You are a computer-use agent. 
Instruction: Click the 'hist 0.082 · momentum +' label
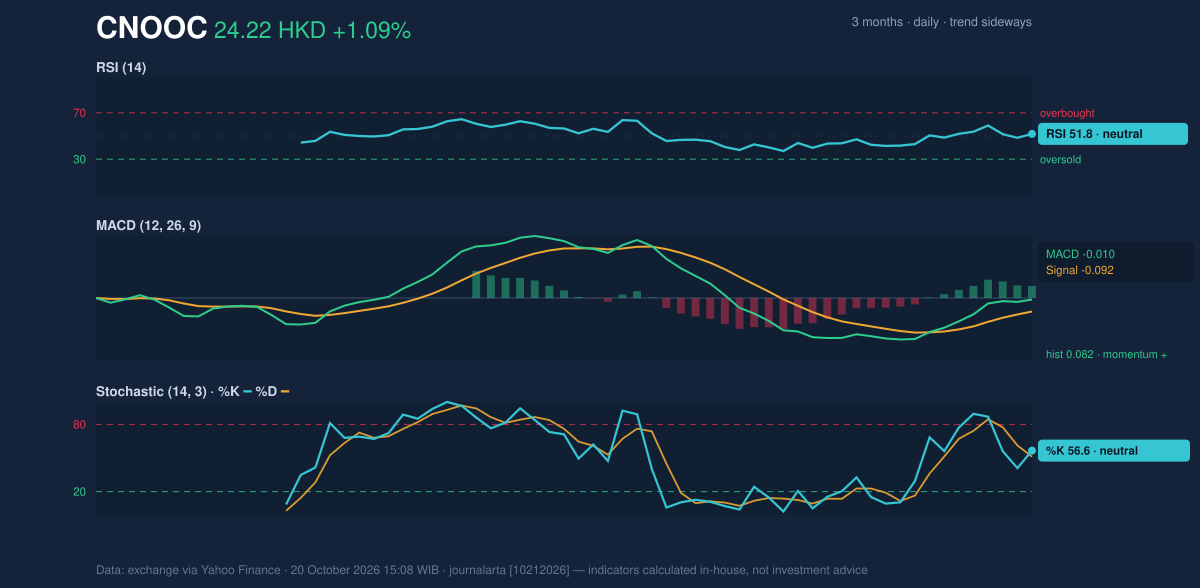[x=1106, y=355]
